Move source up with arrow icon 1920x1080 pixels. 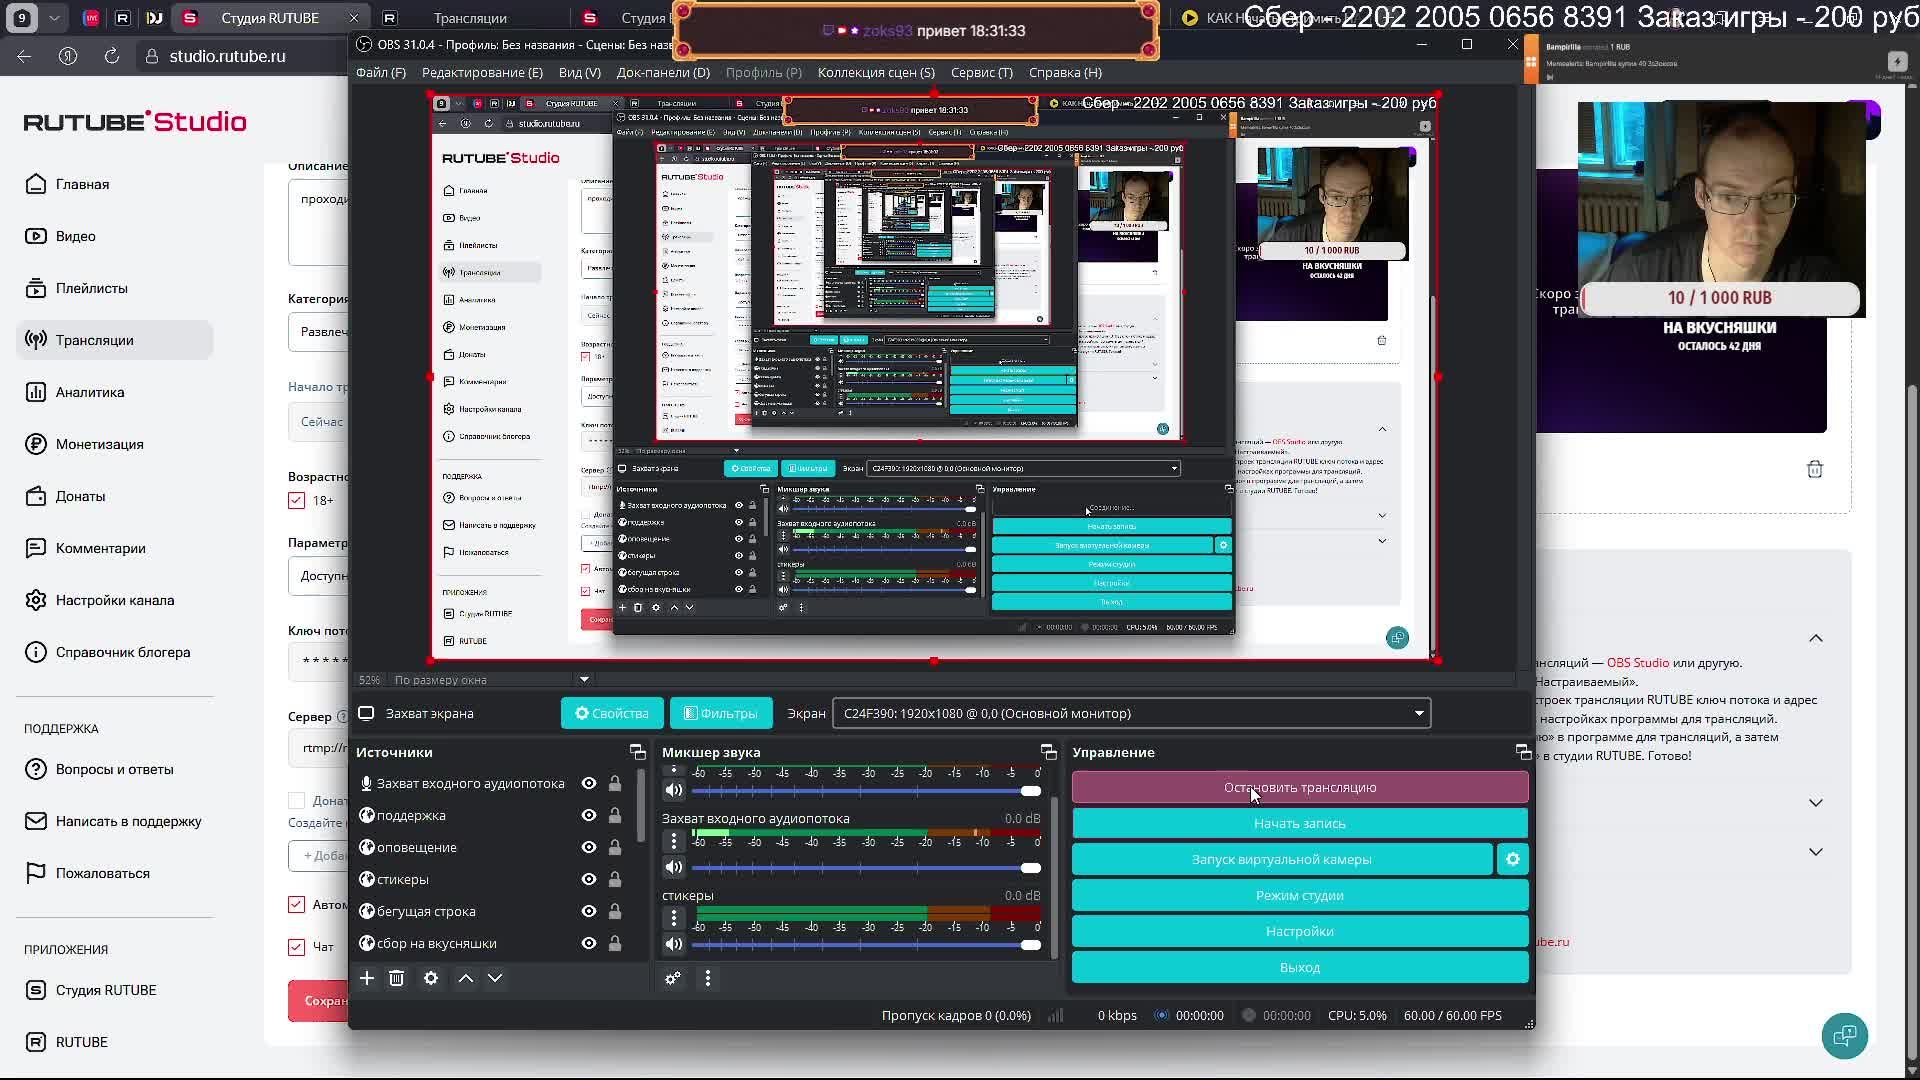(x=466, y=978)
